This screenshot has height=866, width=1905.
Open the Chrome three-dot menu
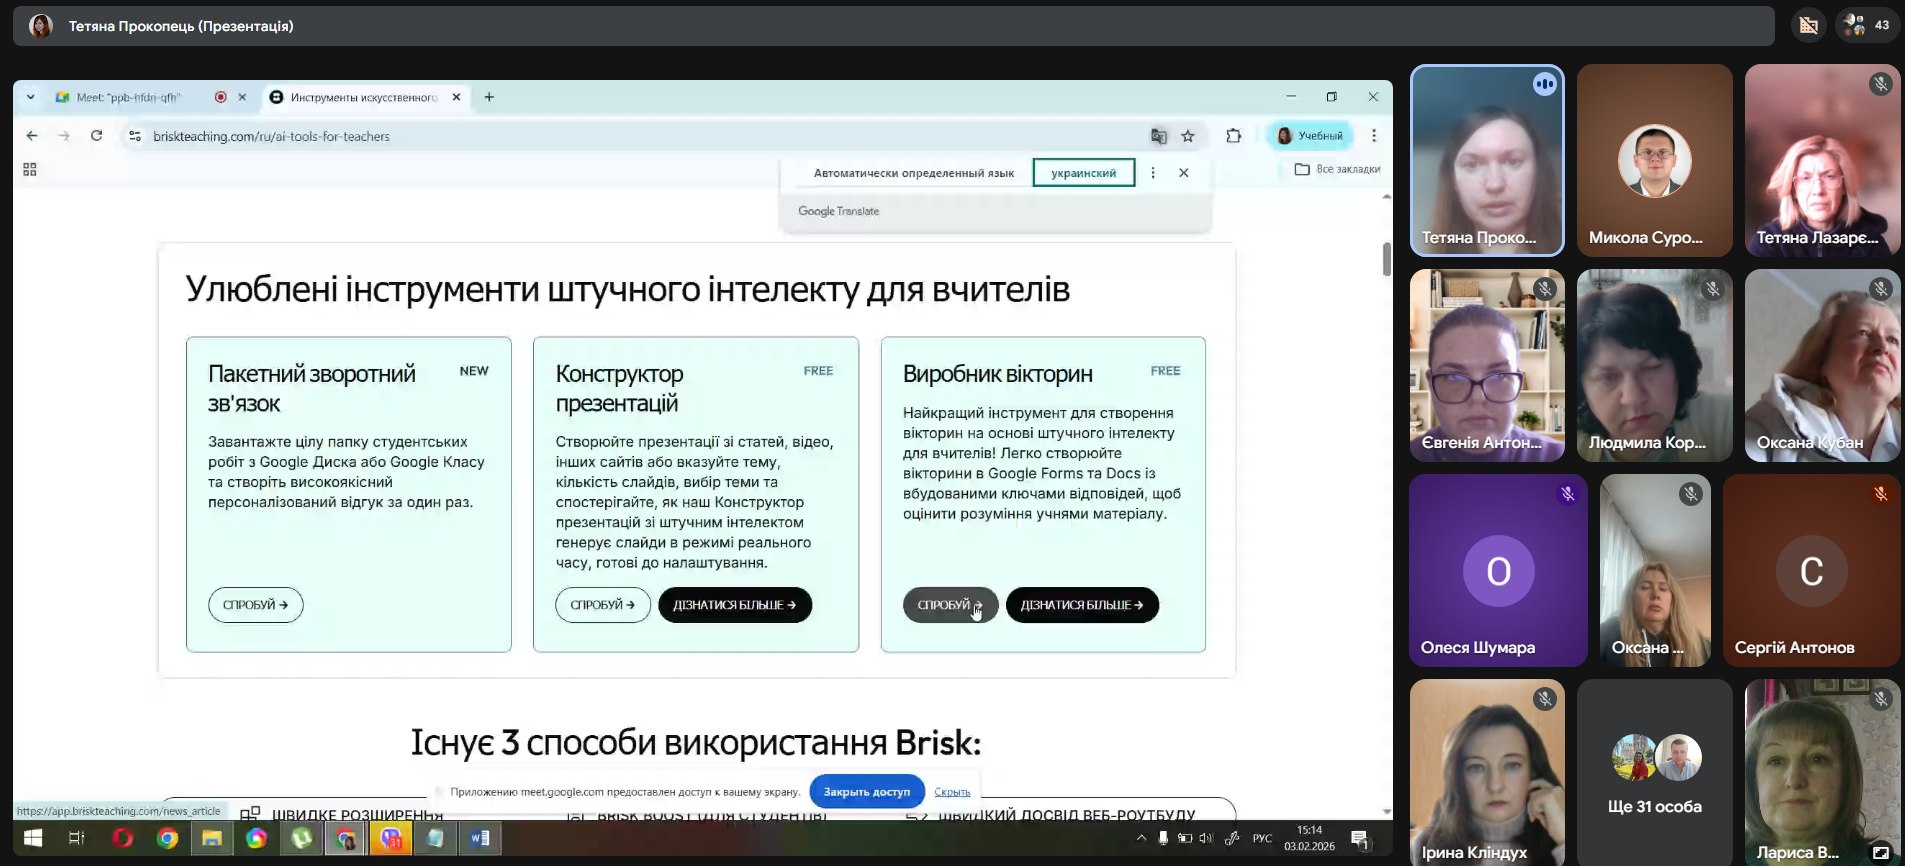(1374, 136)
